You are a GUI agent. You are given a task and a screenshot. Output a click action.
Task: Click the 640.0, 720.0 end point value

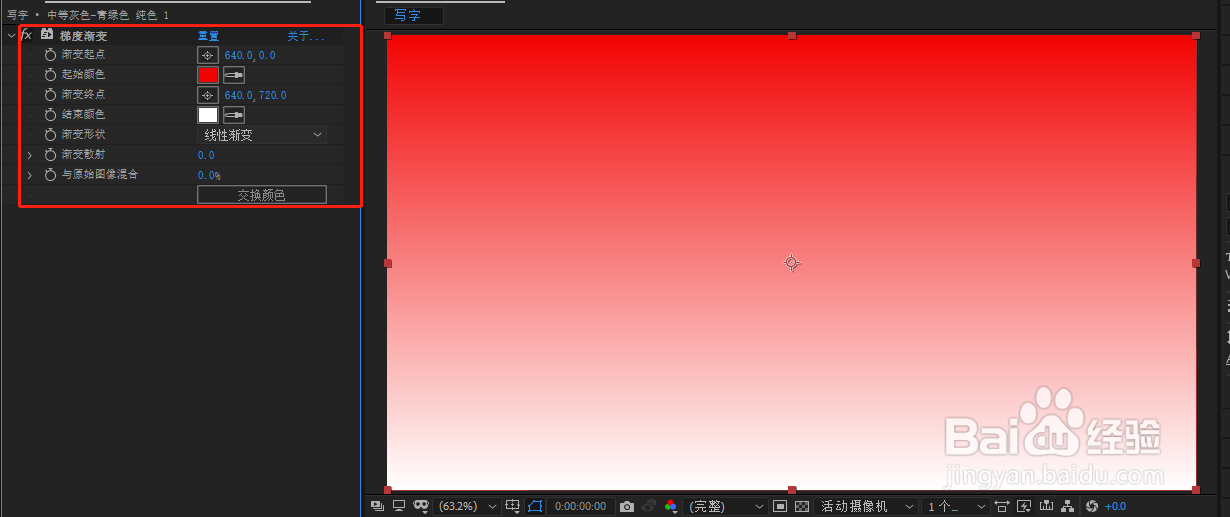(255, 95)
